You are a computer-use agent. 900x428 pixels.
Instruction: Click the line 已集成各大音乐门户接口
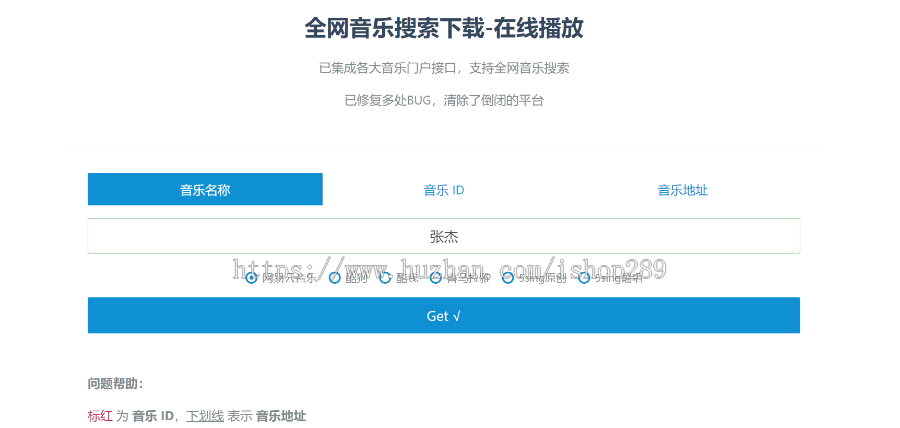tap(444, 68)
